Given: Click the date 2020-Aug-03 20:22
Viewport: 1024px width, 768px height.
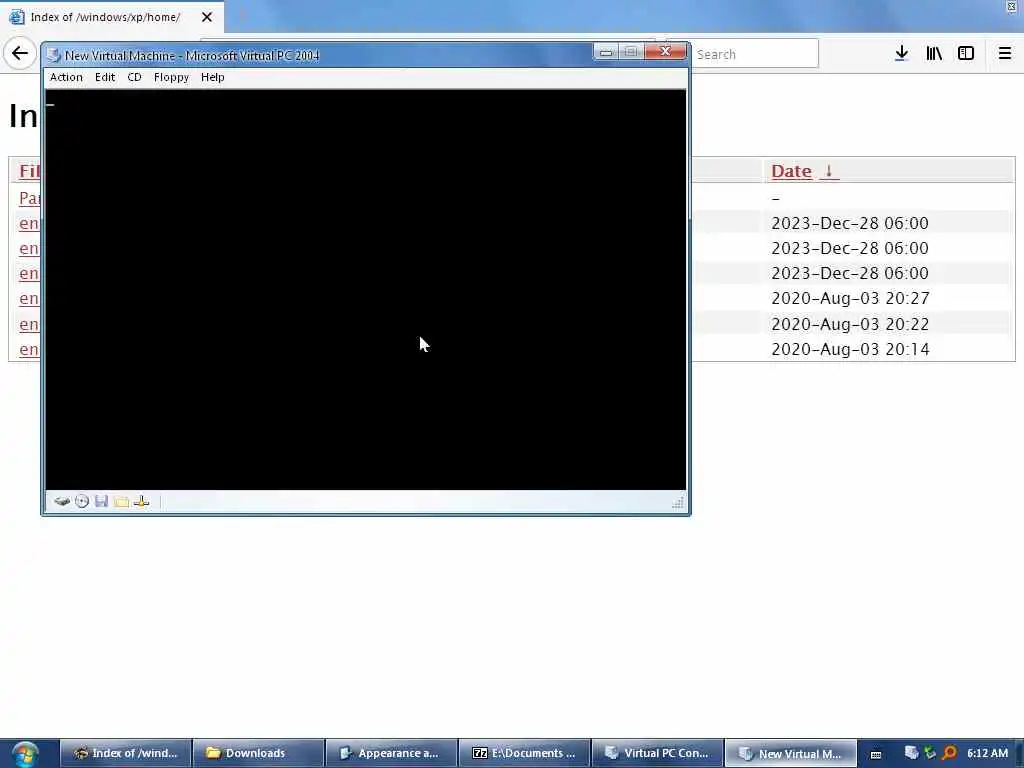Looking at the screenshot, I should pyautogui.click(x=850, y=324).
